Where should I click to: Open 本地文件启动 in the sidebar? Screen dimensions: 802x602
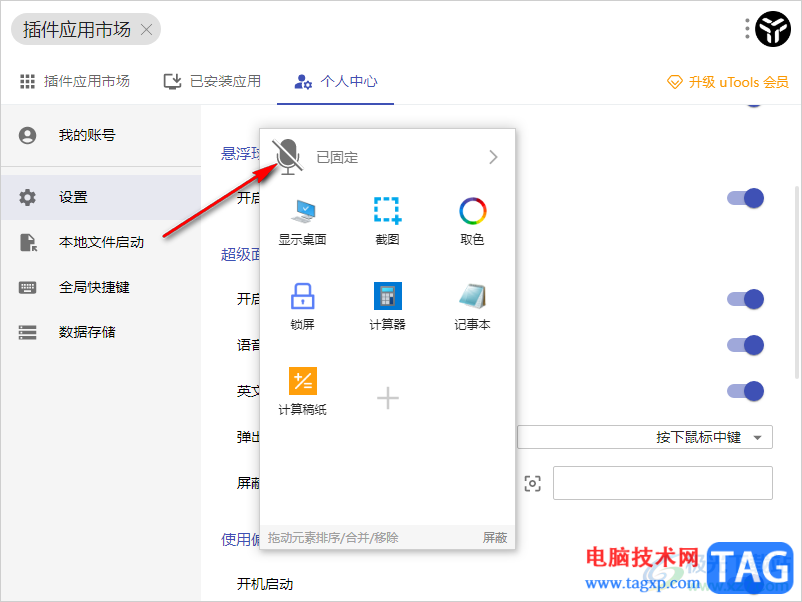(101, 242)
